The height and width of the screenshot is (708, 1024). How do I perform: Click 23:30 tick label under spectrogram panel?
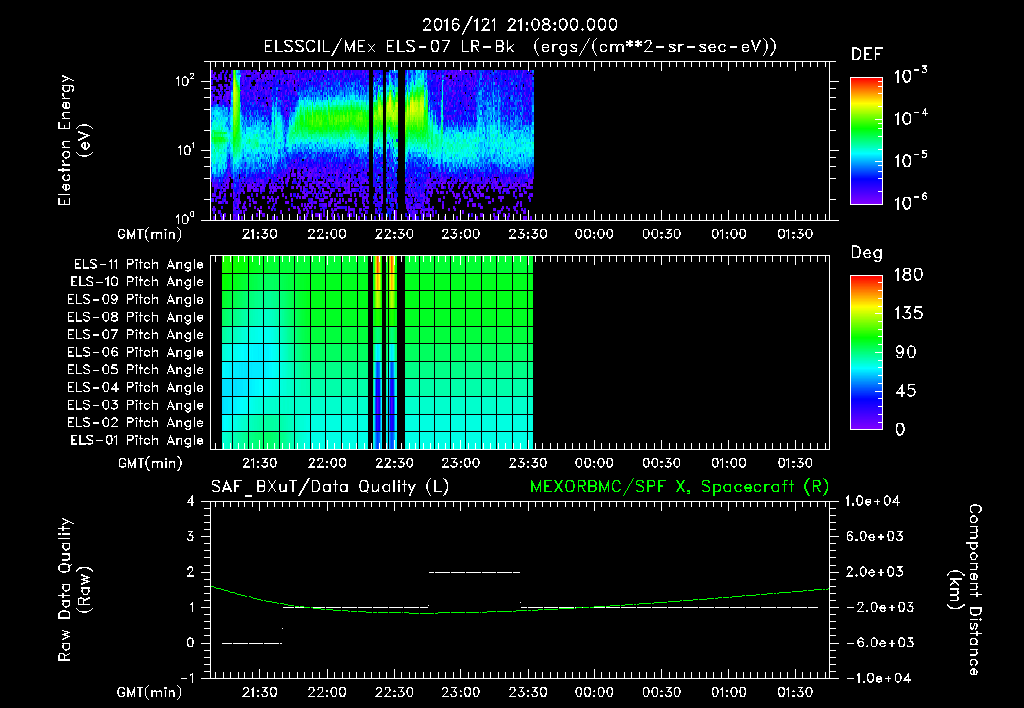(527, 234)
